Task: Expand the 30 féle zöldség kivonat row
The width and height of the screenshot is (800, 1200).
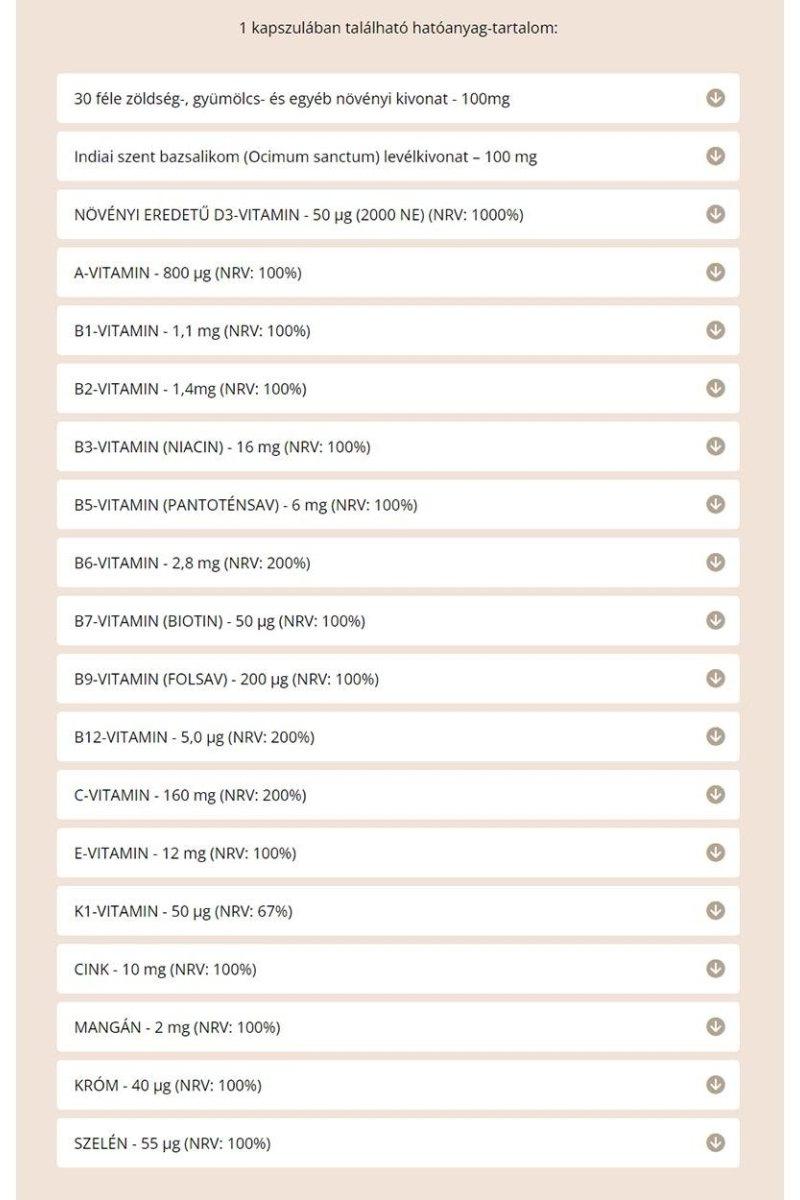Action: click(x=713, y=99)
